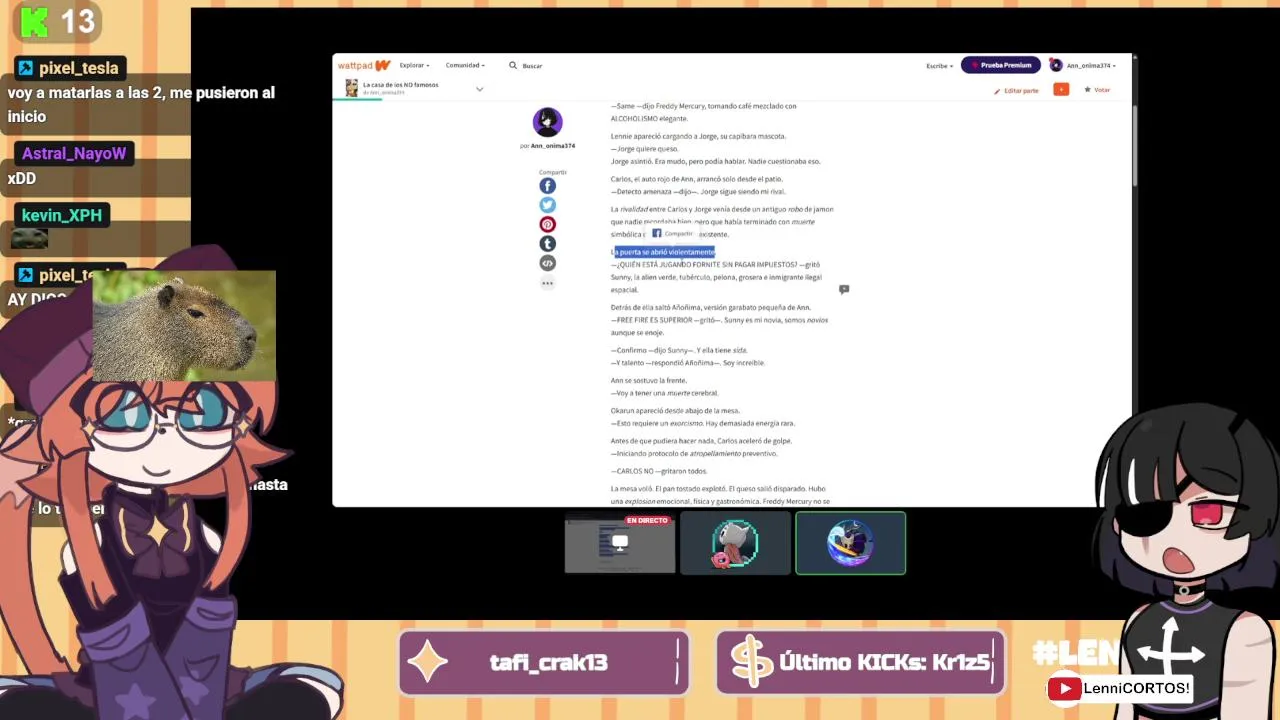Click the search magnifier icon

pos(513,65)
